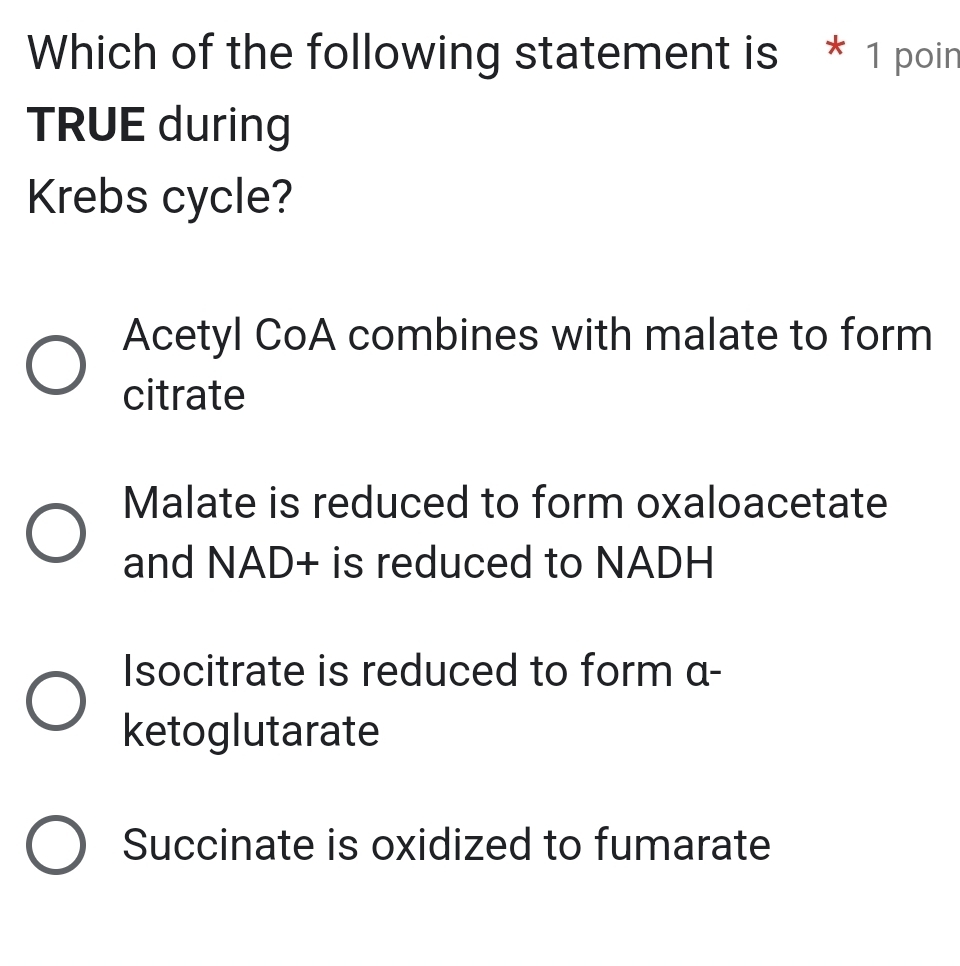Pick 'Succinate is oxidized to fumarate' option
Viewport: 960px width, 966px height.
tap(57, 846)
